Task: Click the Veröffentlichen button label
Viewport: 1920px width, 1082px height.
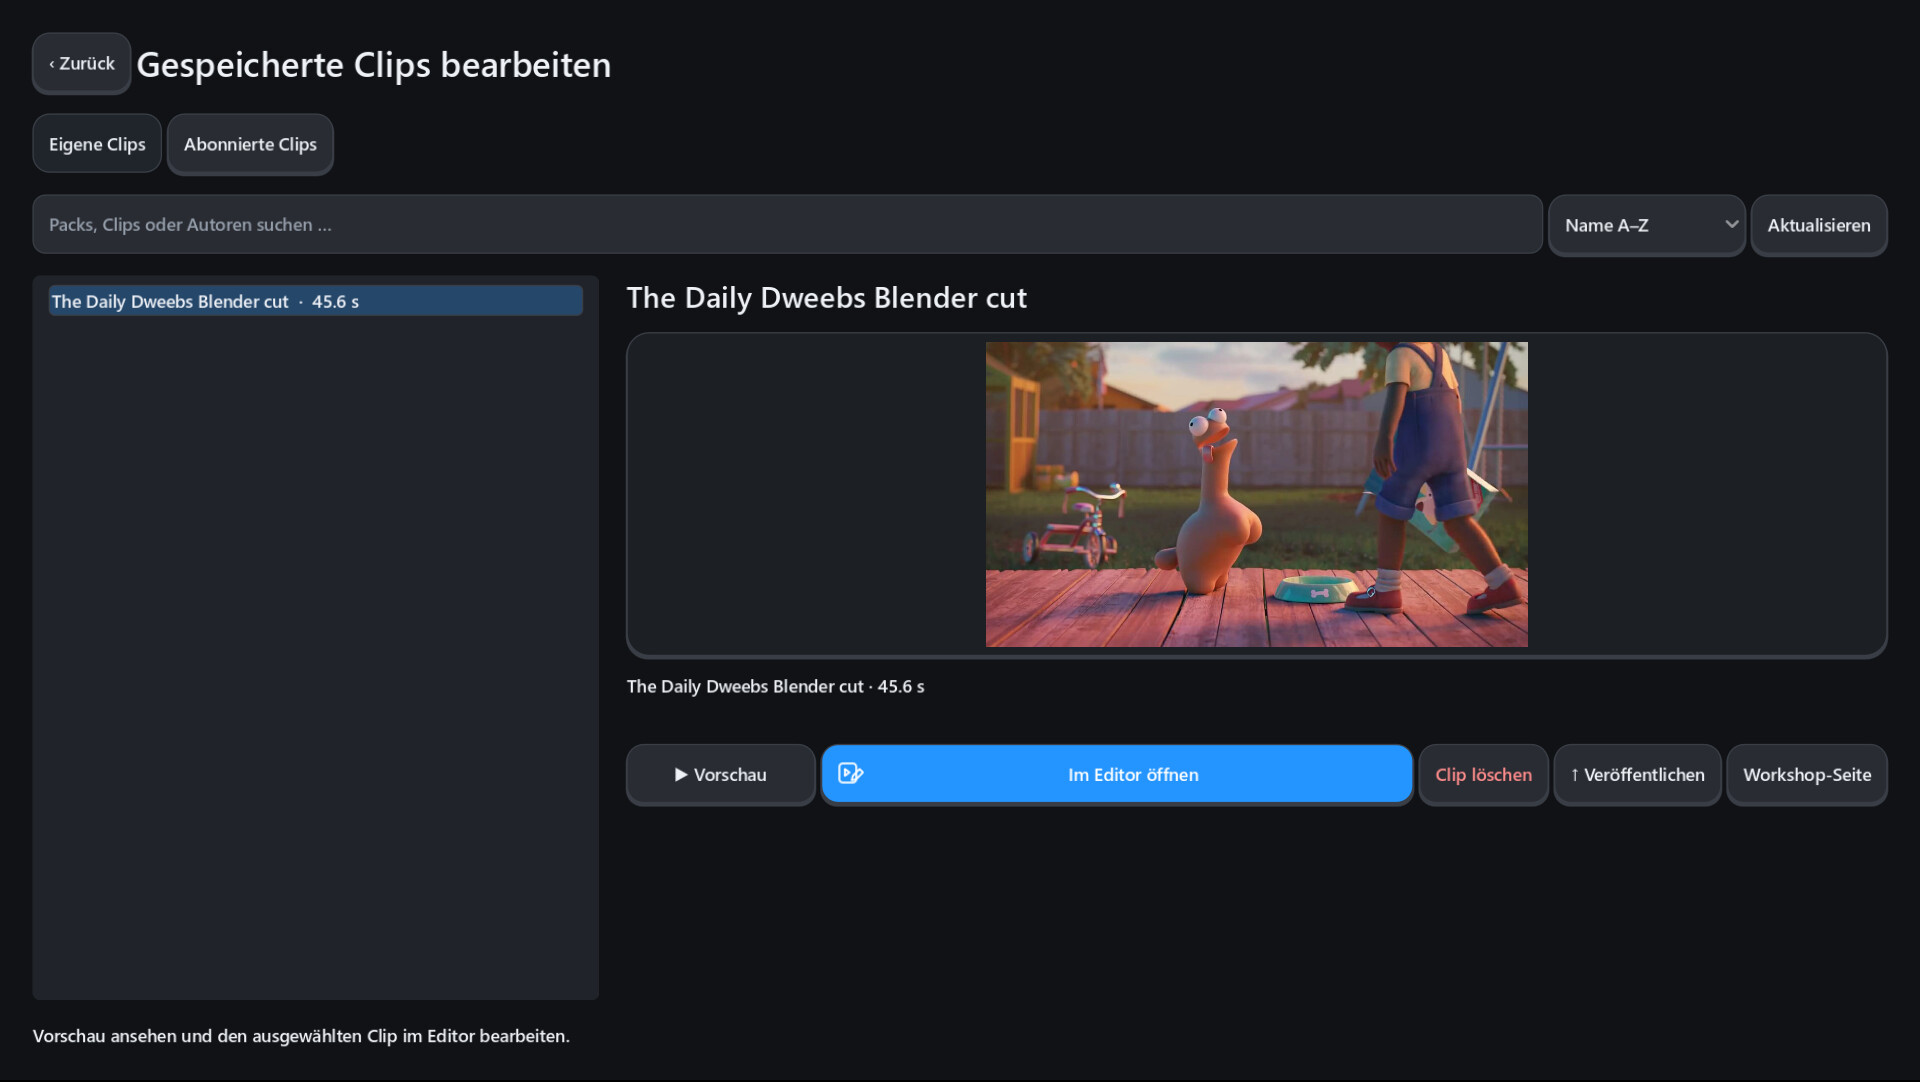Action: coord(1644,775)
